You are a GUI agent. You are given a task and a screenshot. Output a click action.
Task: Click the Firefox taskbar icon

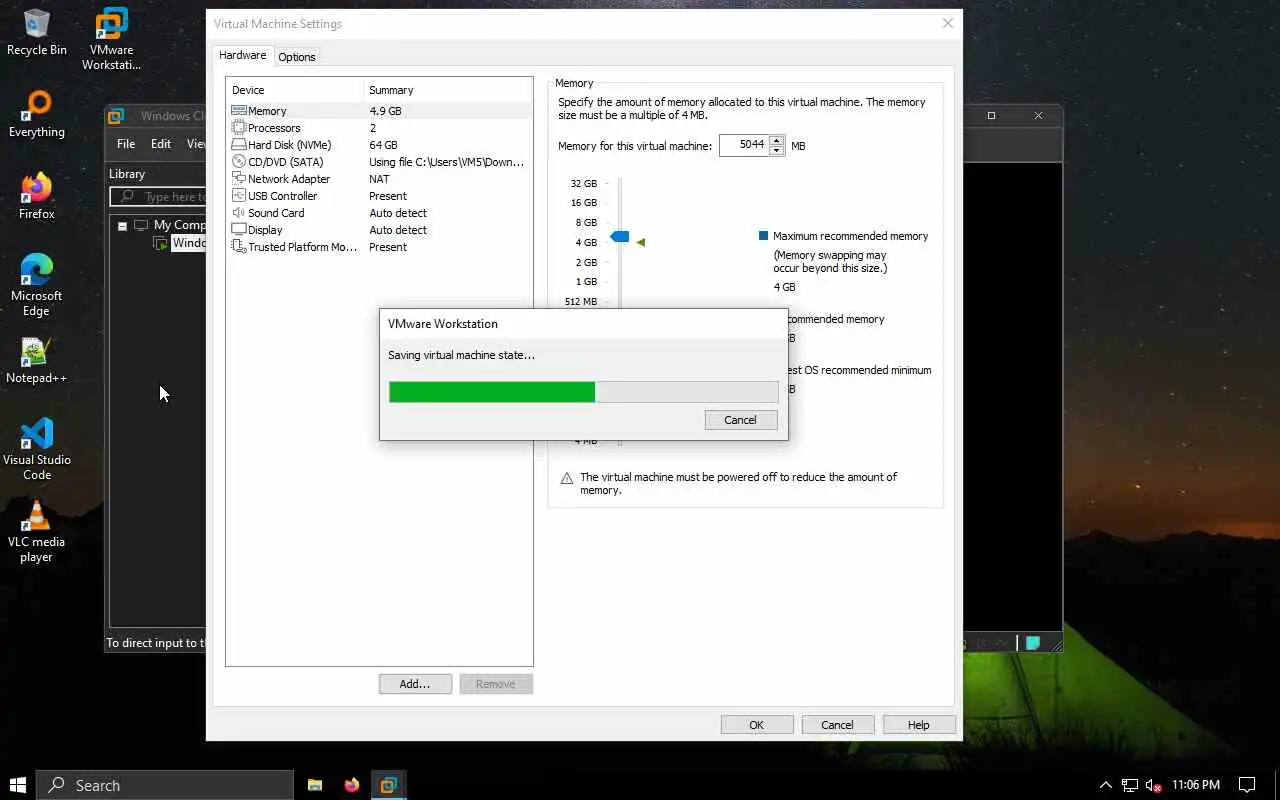click(351, 785)
